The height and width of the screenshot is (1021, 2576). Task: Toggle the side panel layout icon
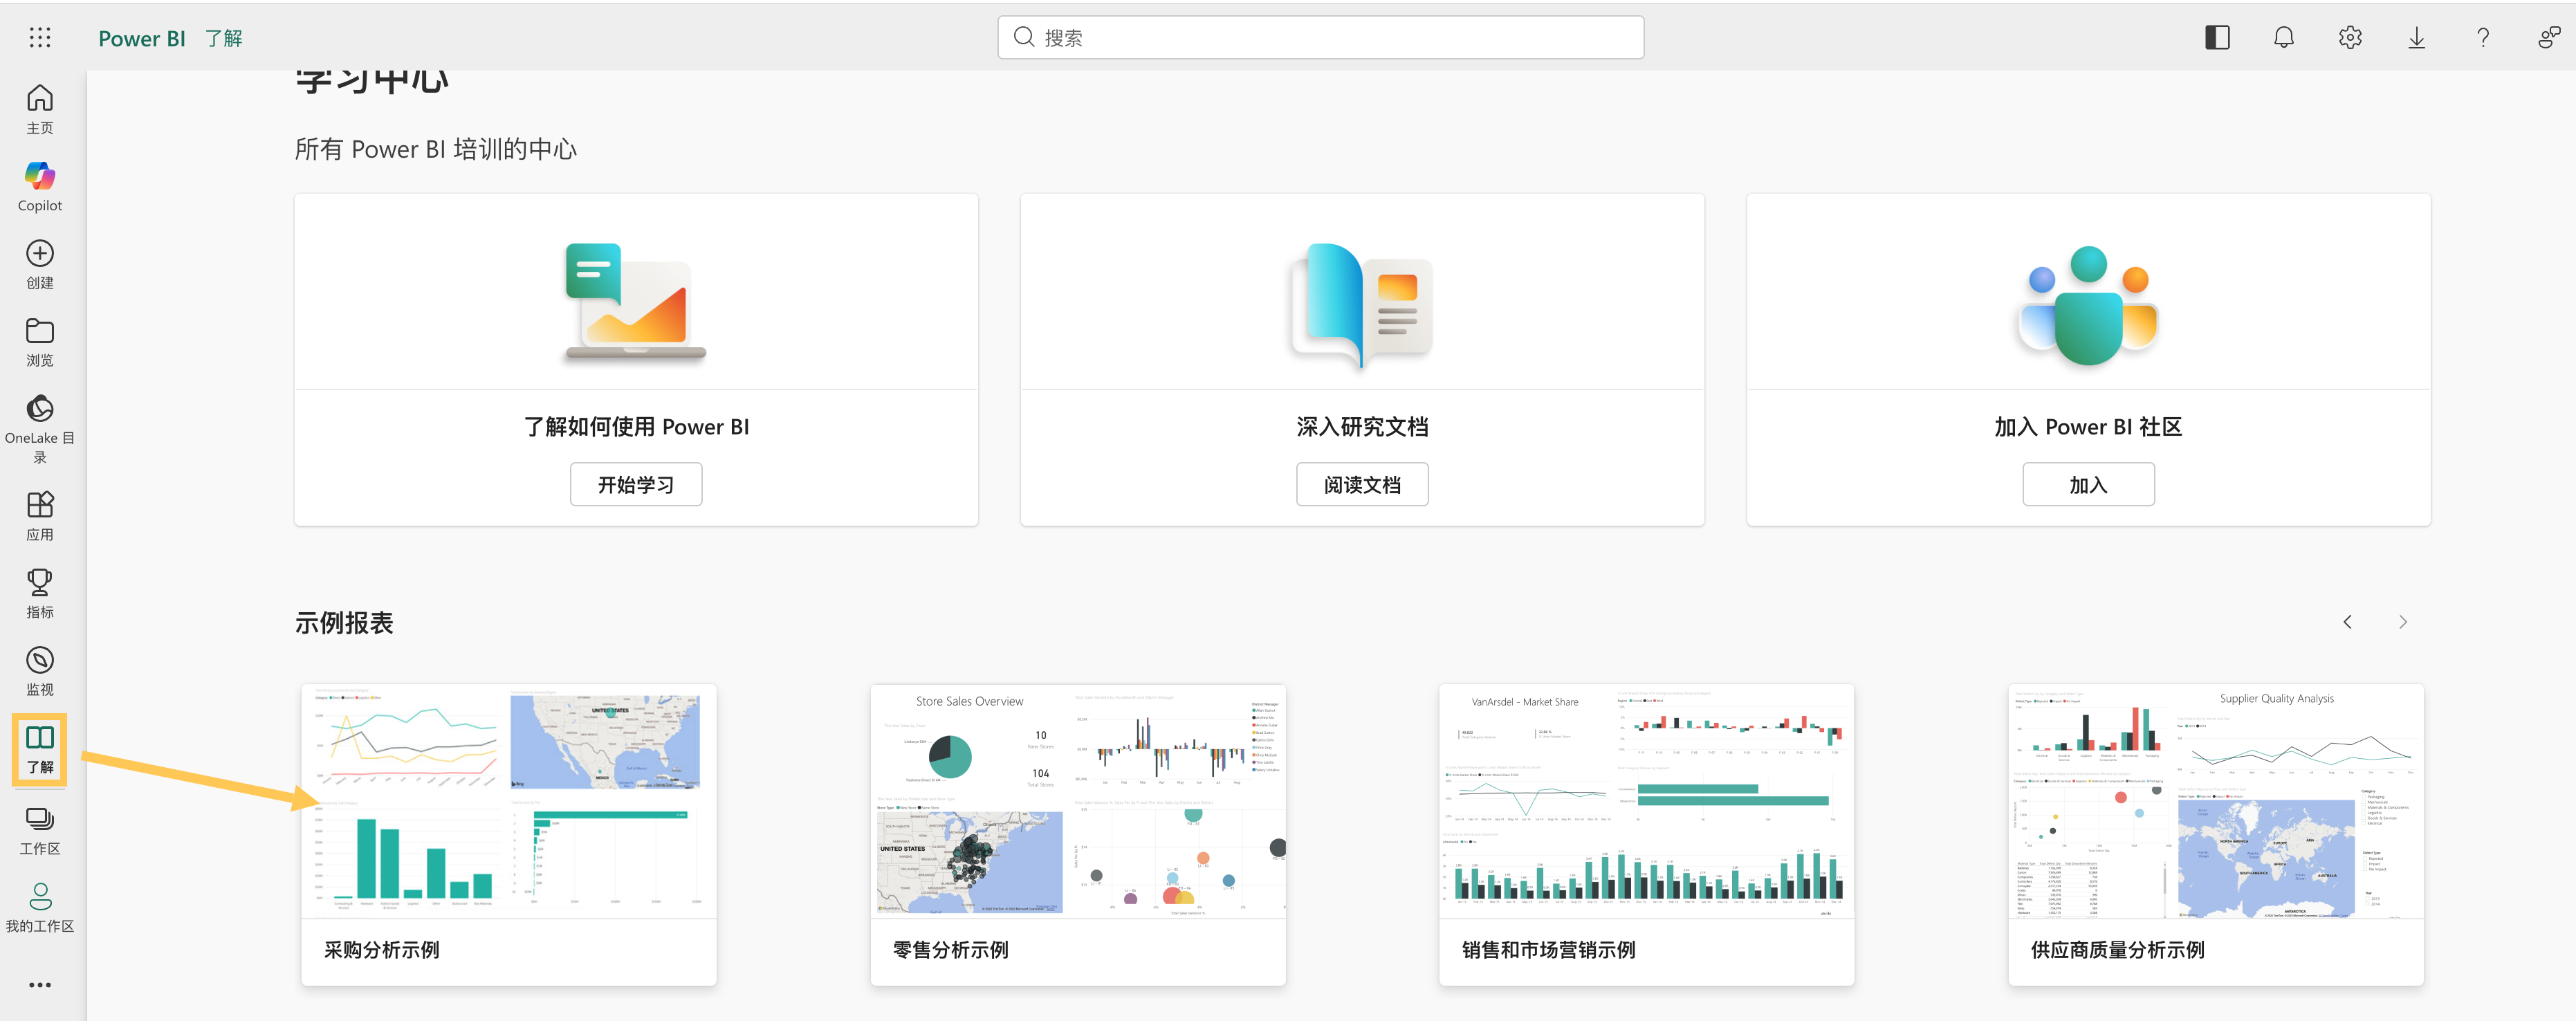2217,38
